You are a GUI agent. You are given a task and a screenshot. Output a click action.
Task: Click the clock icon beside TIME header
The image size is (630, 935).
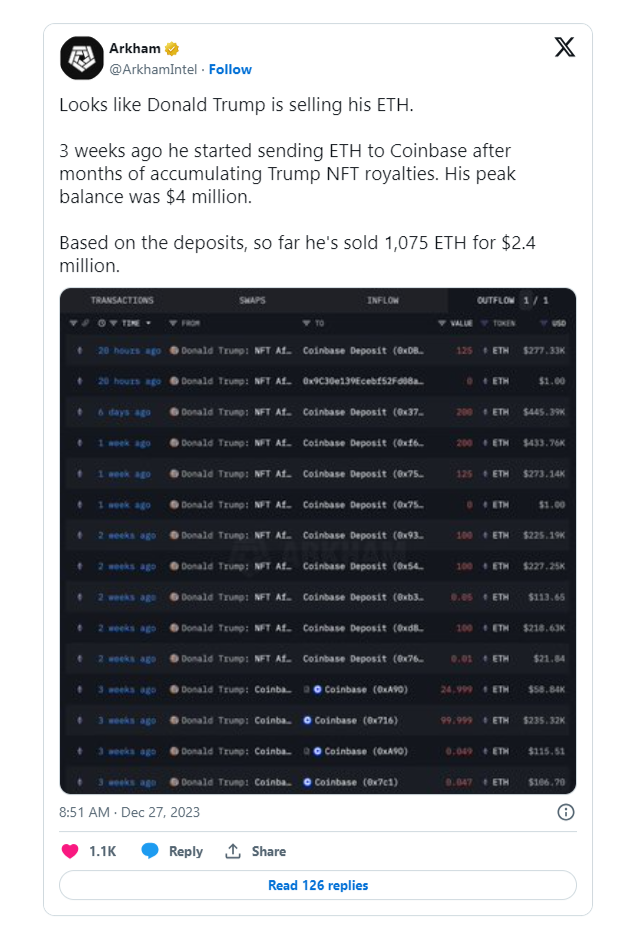pos(99,324)
